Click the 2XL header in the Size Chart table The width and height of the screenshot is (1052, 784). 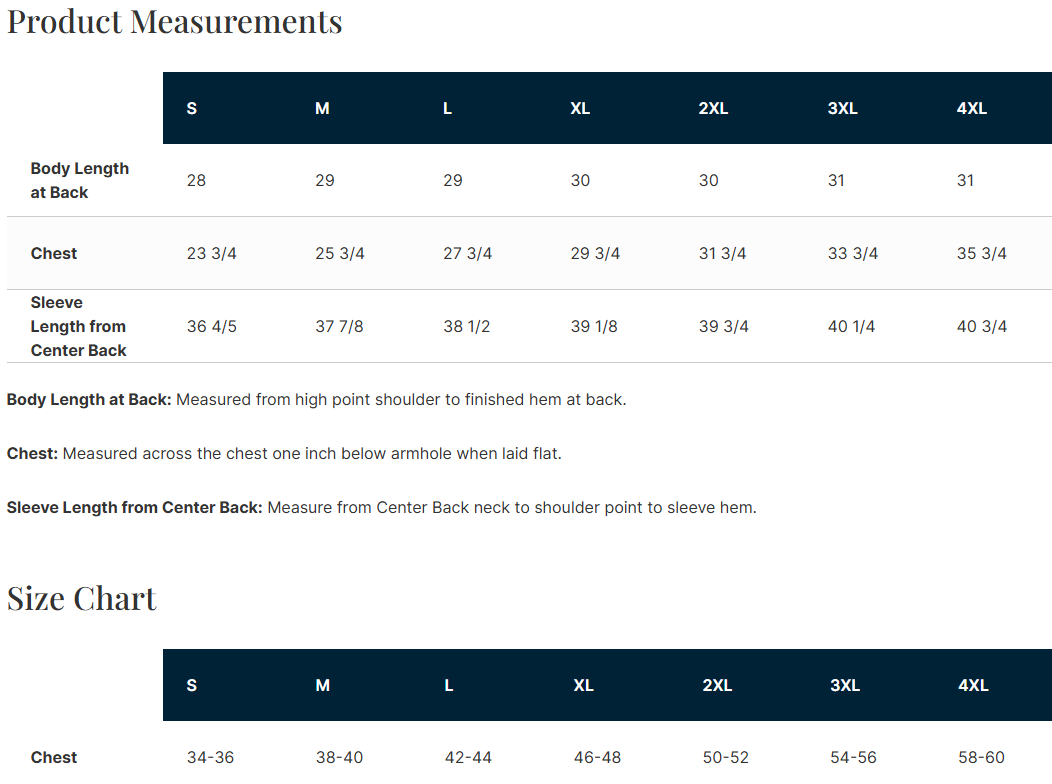(x=717, y=685)
